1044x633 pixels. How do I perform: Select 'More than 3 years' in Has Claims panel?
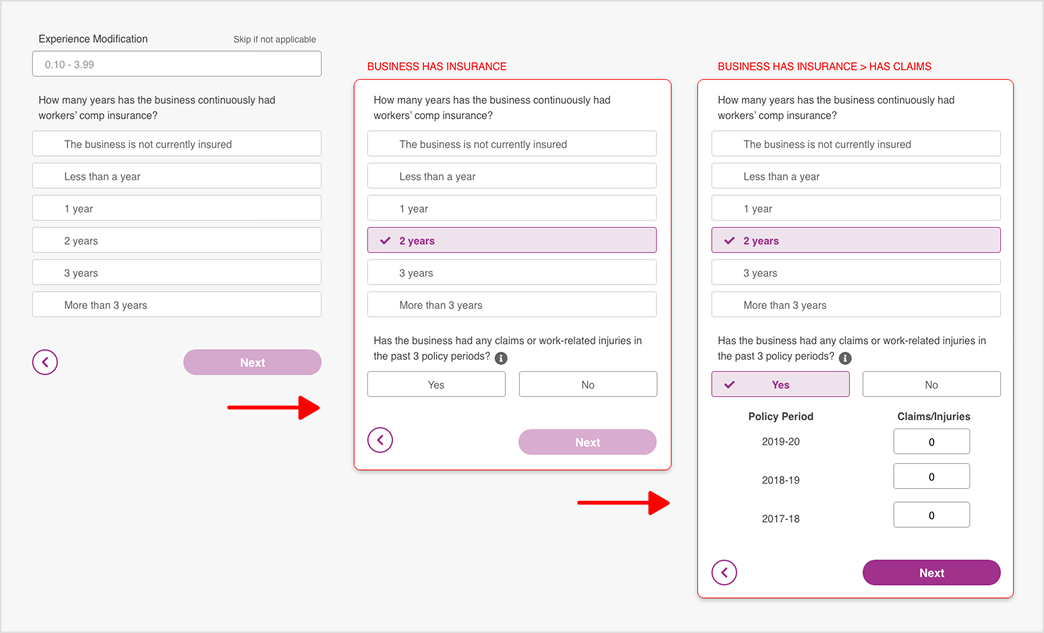tap(856, 305)
